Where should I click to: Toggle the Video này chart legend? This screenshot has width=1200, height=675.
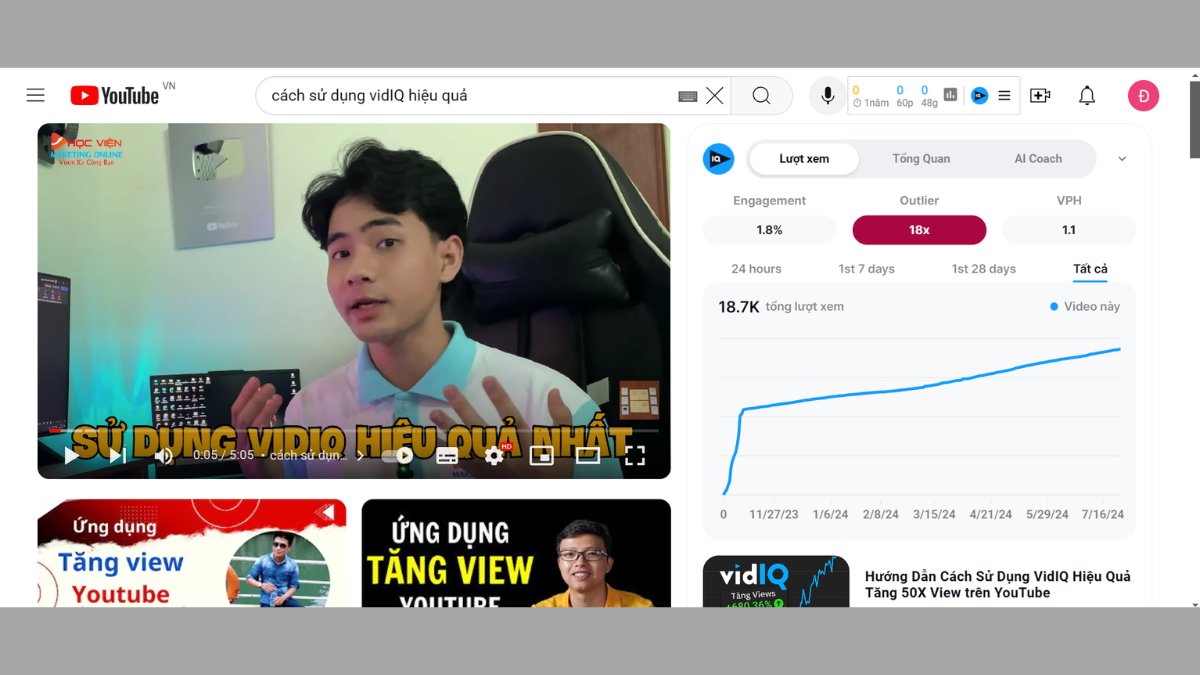[1085, 307]
